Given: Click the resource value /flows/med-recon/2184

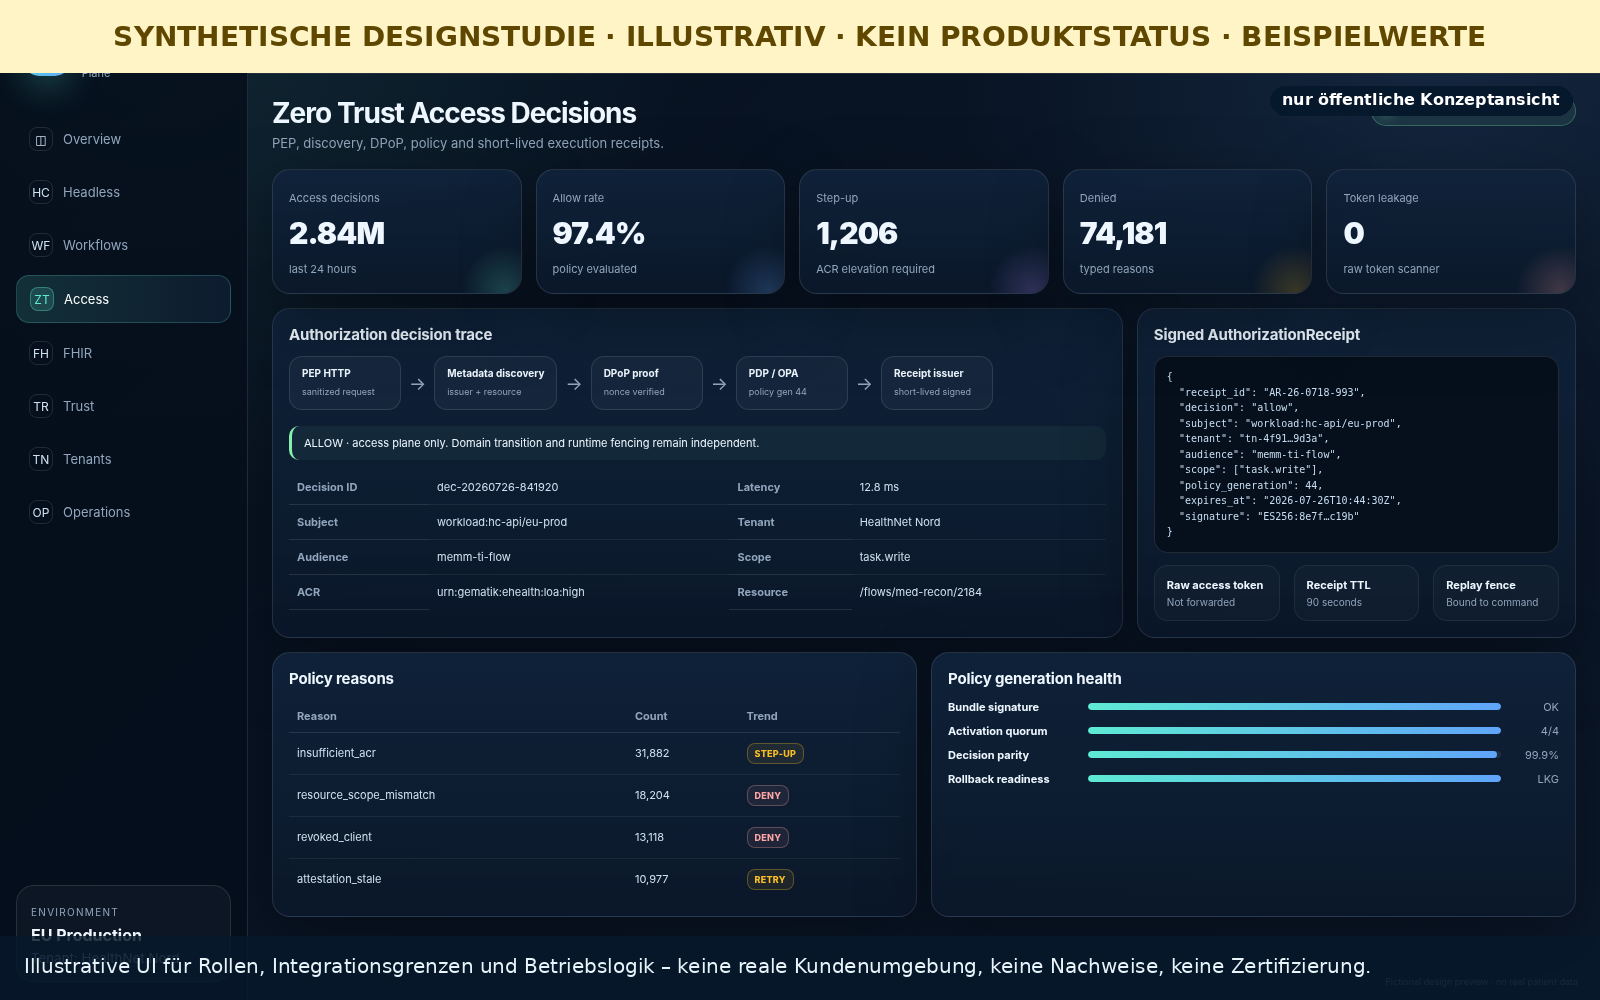Looking at the screenshot, I should 921,593.
